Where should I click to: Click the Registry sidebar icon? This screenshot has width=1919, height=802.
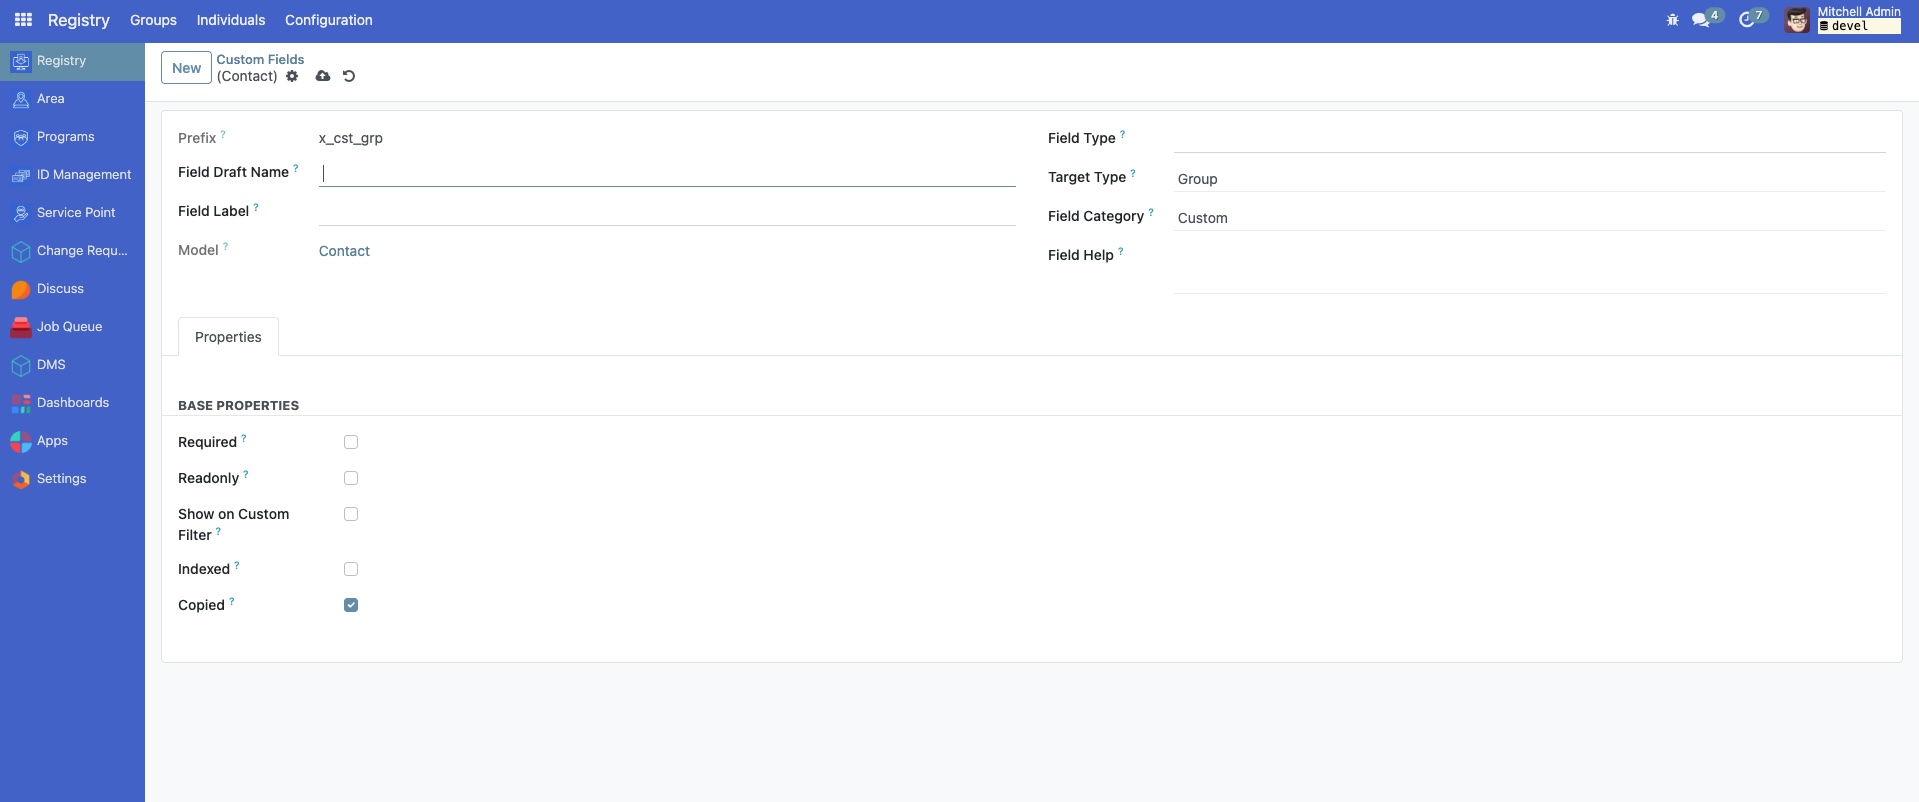click(21, 62)
